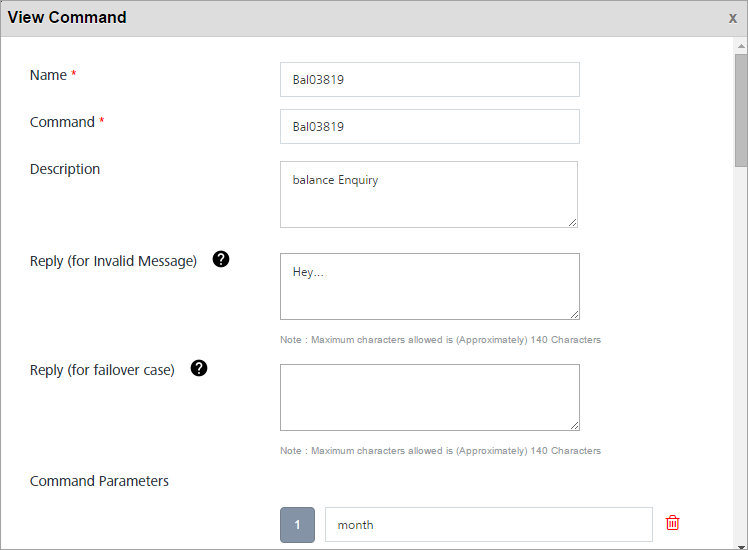748x550 pixels.
Task: Delete the month parameter with the trash icon
Action: (673, 523)
